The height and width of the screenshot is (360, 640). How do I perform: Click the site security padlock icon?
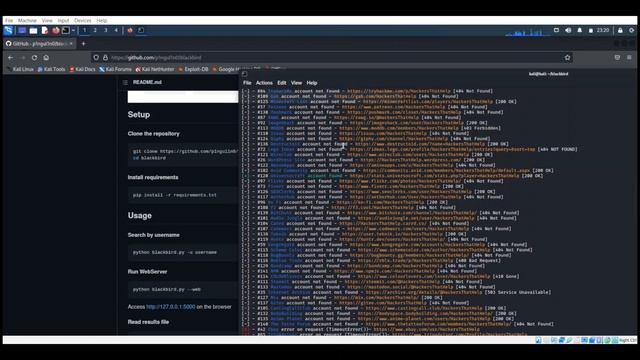tap(105, 58)
